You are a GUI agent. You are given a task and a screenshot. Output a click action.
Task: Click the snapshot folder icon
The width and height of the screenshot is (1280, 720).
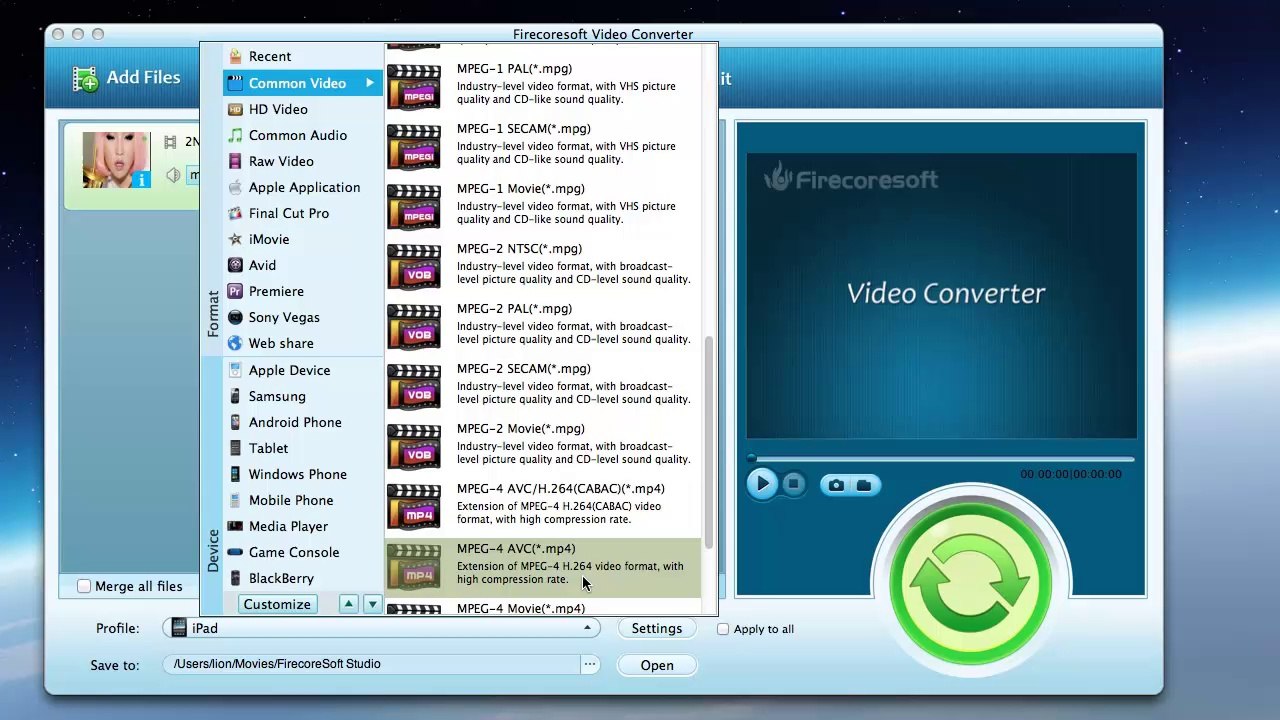(864, 485)
